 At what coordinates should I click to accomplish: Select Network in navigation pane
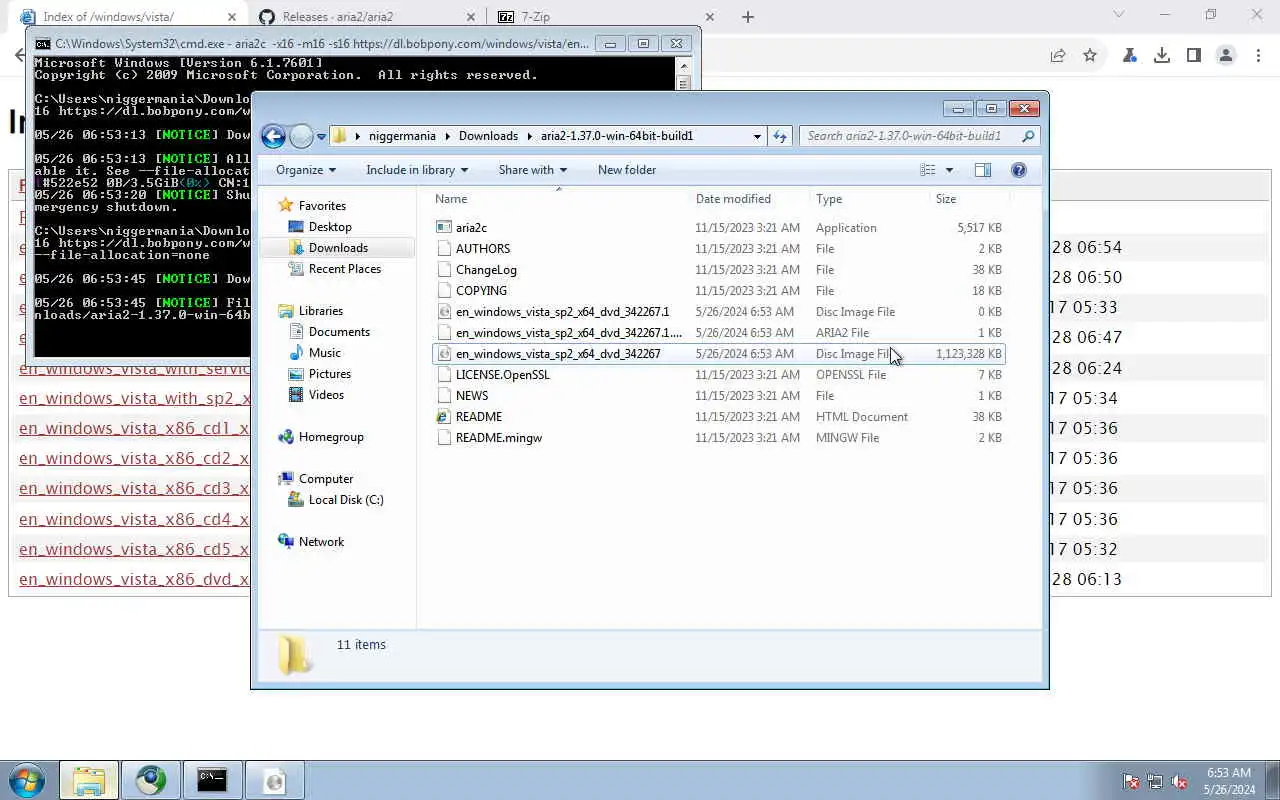(321, 542)
